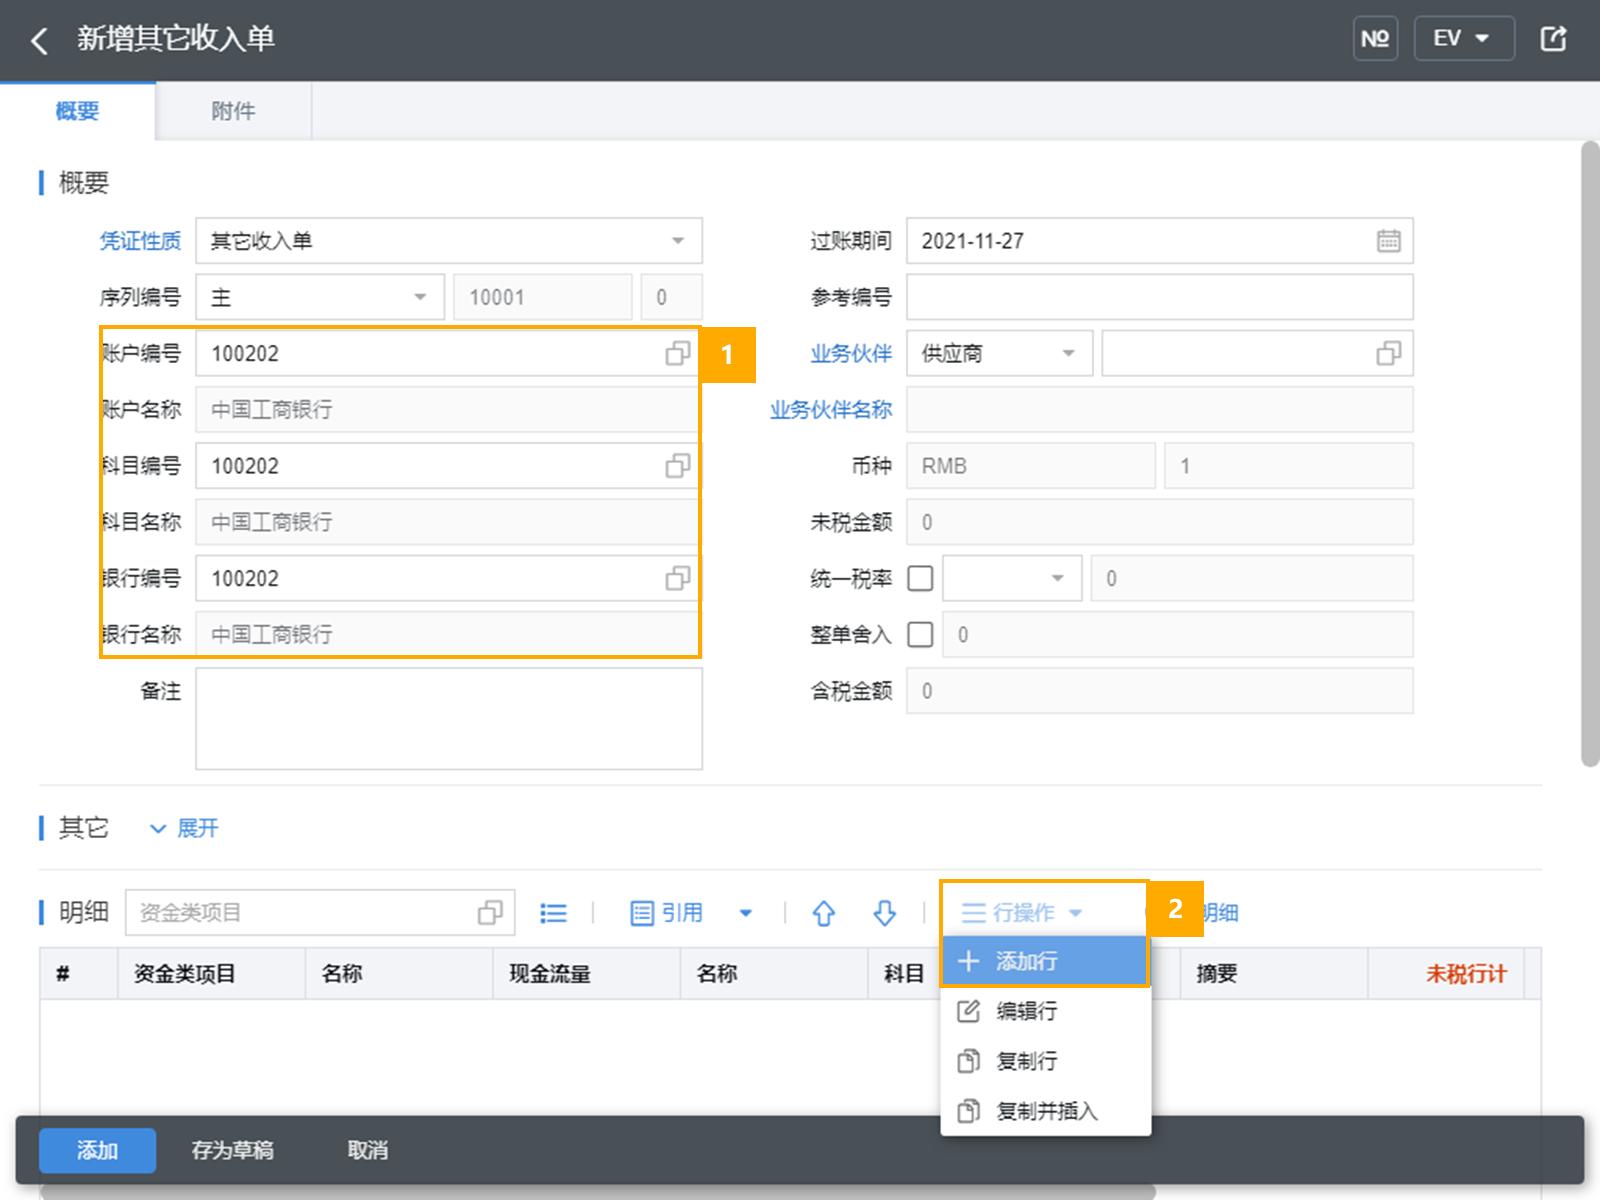Toggle the 统一税率 checkbox

920,578
